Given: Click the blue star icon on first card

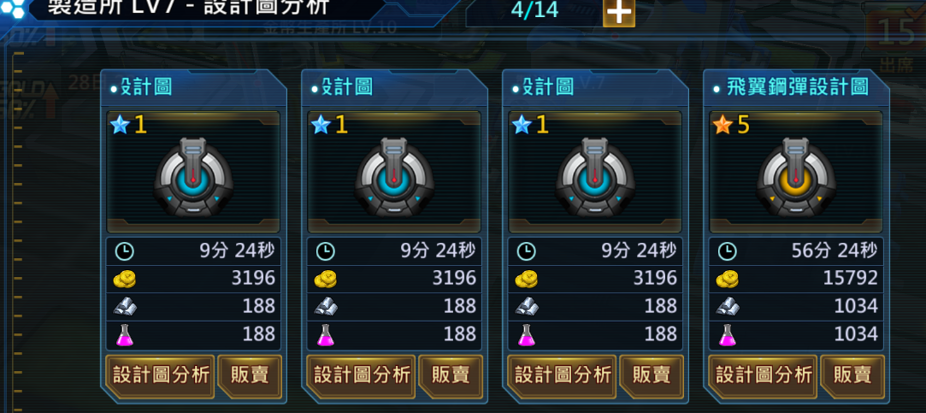Looking at the screenshot, I should (x=120, y=125).
